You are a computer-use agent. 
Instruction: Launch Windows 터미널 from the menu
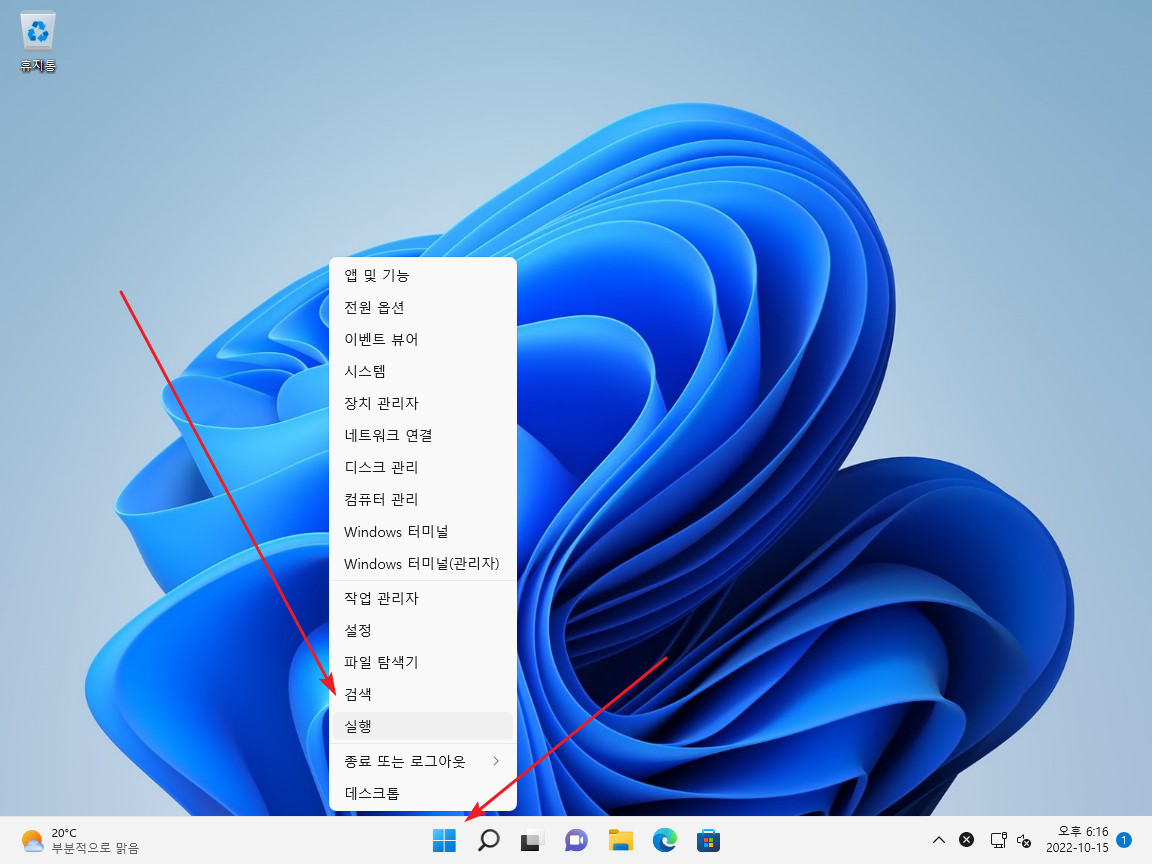[x=422, y=531]
